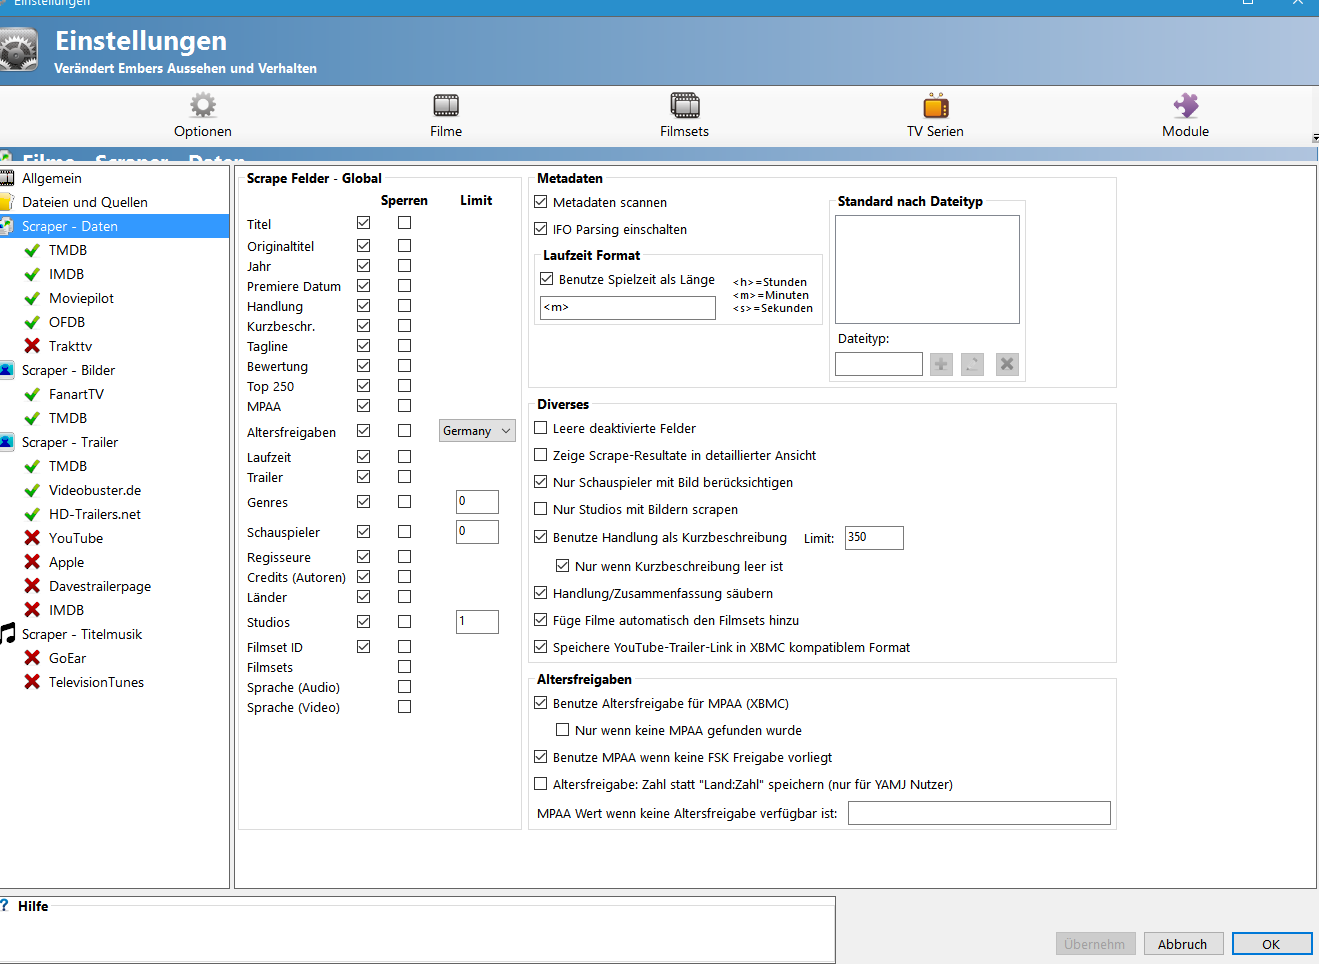Screen dimensions: 1319x964
Task: Check the Sperren box for Sprache (Audio)
Action: pos(404,686)
